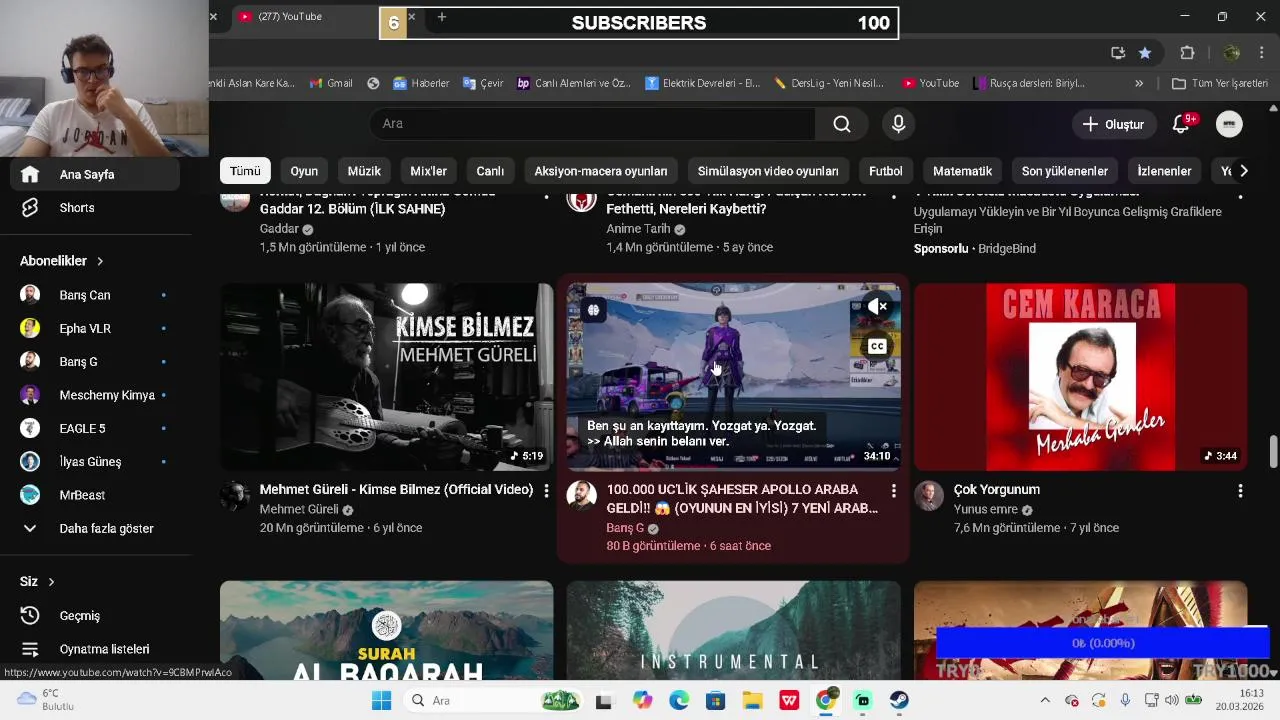Open the Haberler bookmark

pyautogui.click(x=421, y=83)
